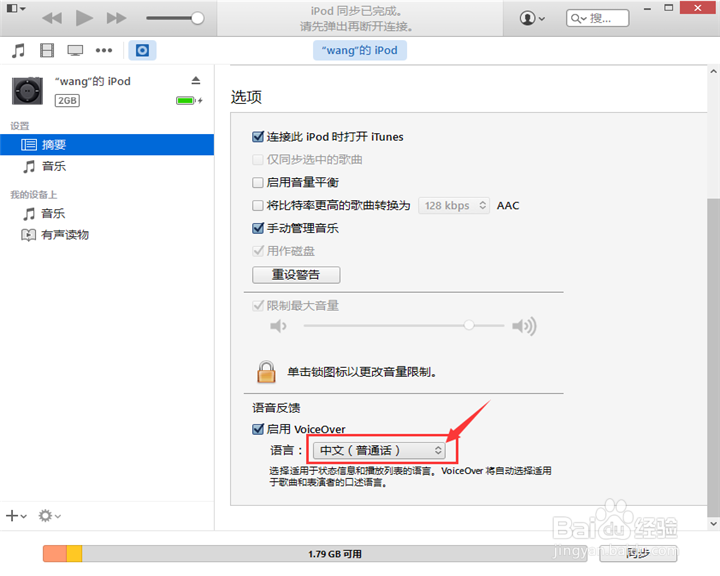Image resolution: width=720 pixels, height=576 pixels.
Task: Open the 中文（普通话）language dropdown
Action: click(x=379, y=450)
